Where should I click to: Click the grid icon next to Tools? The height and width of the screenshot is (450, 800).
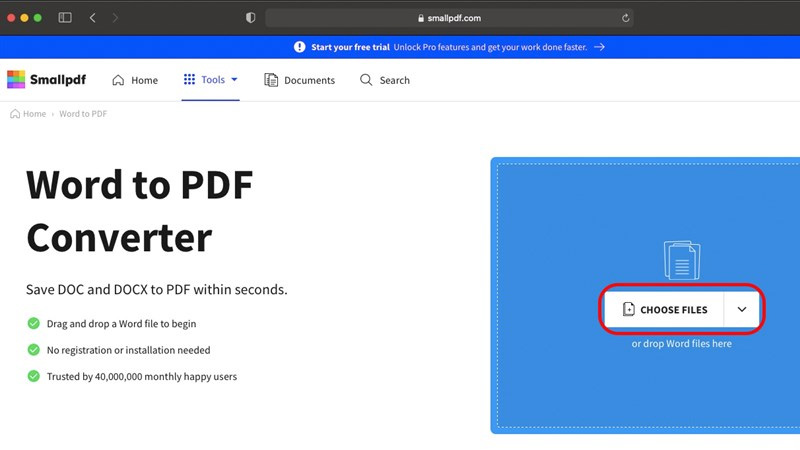pos(189,79)
